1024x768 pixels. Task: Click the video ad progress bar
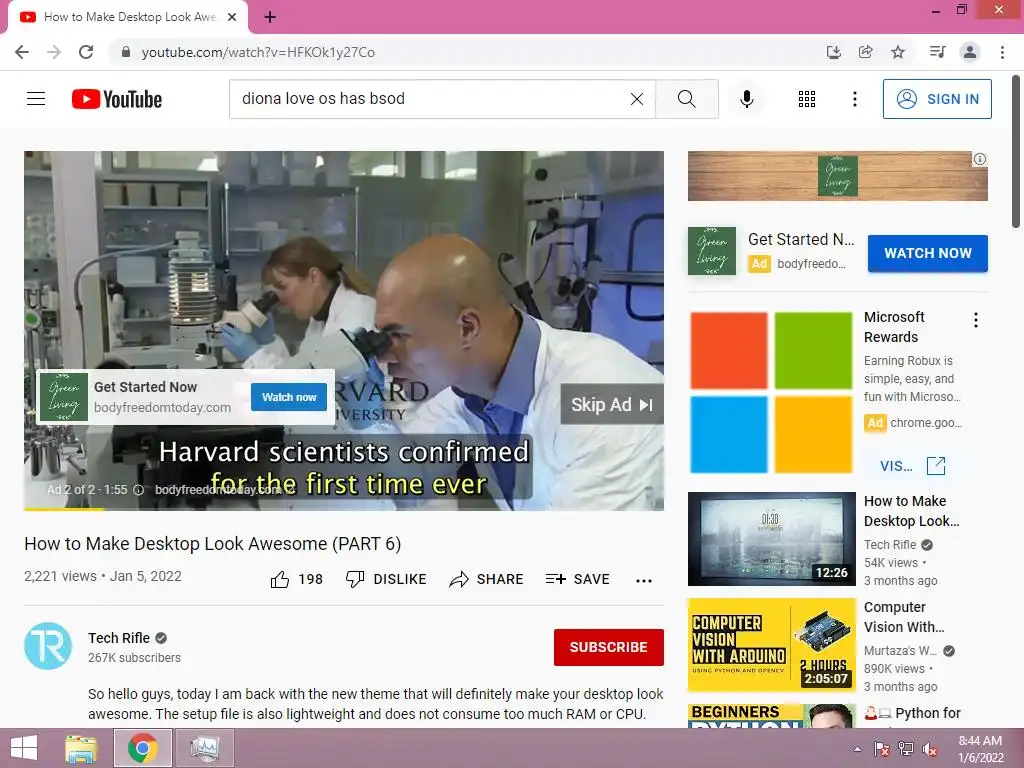[344, 508]
